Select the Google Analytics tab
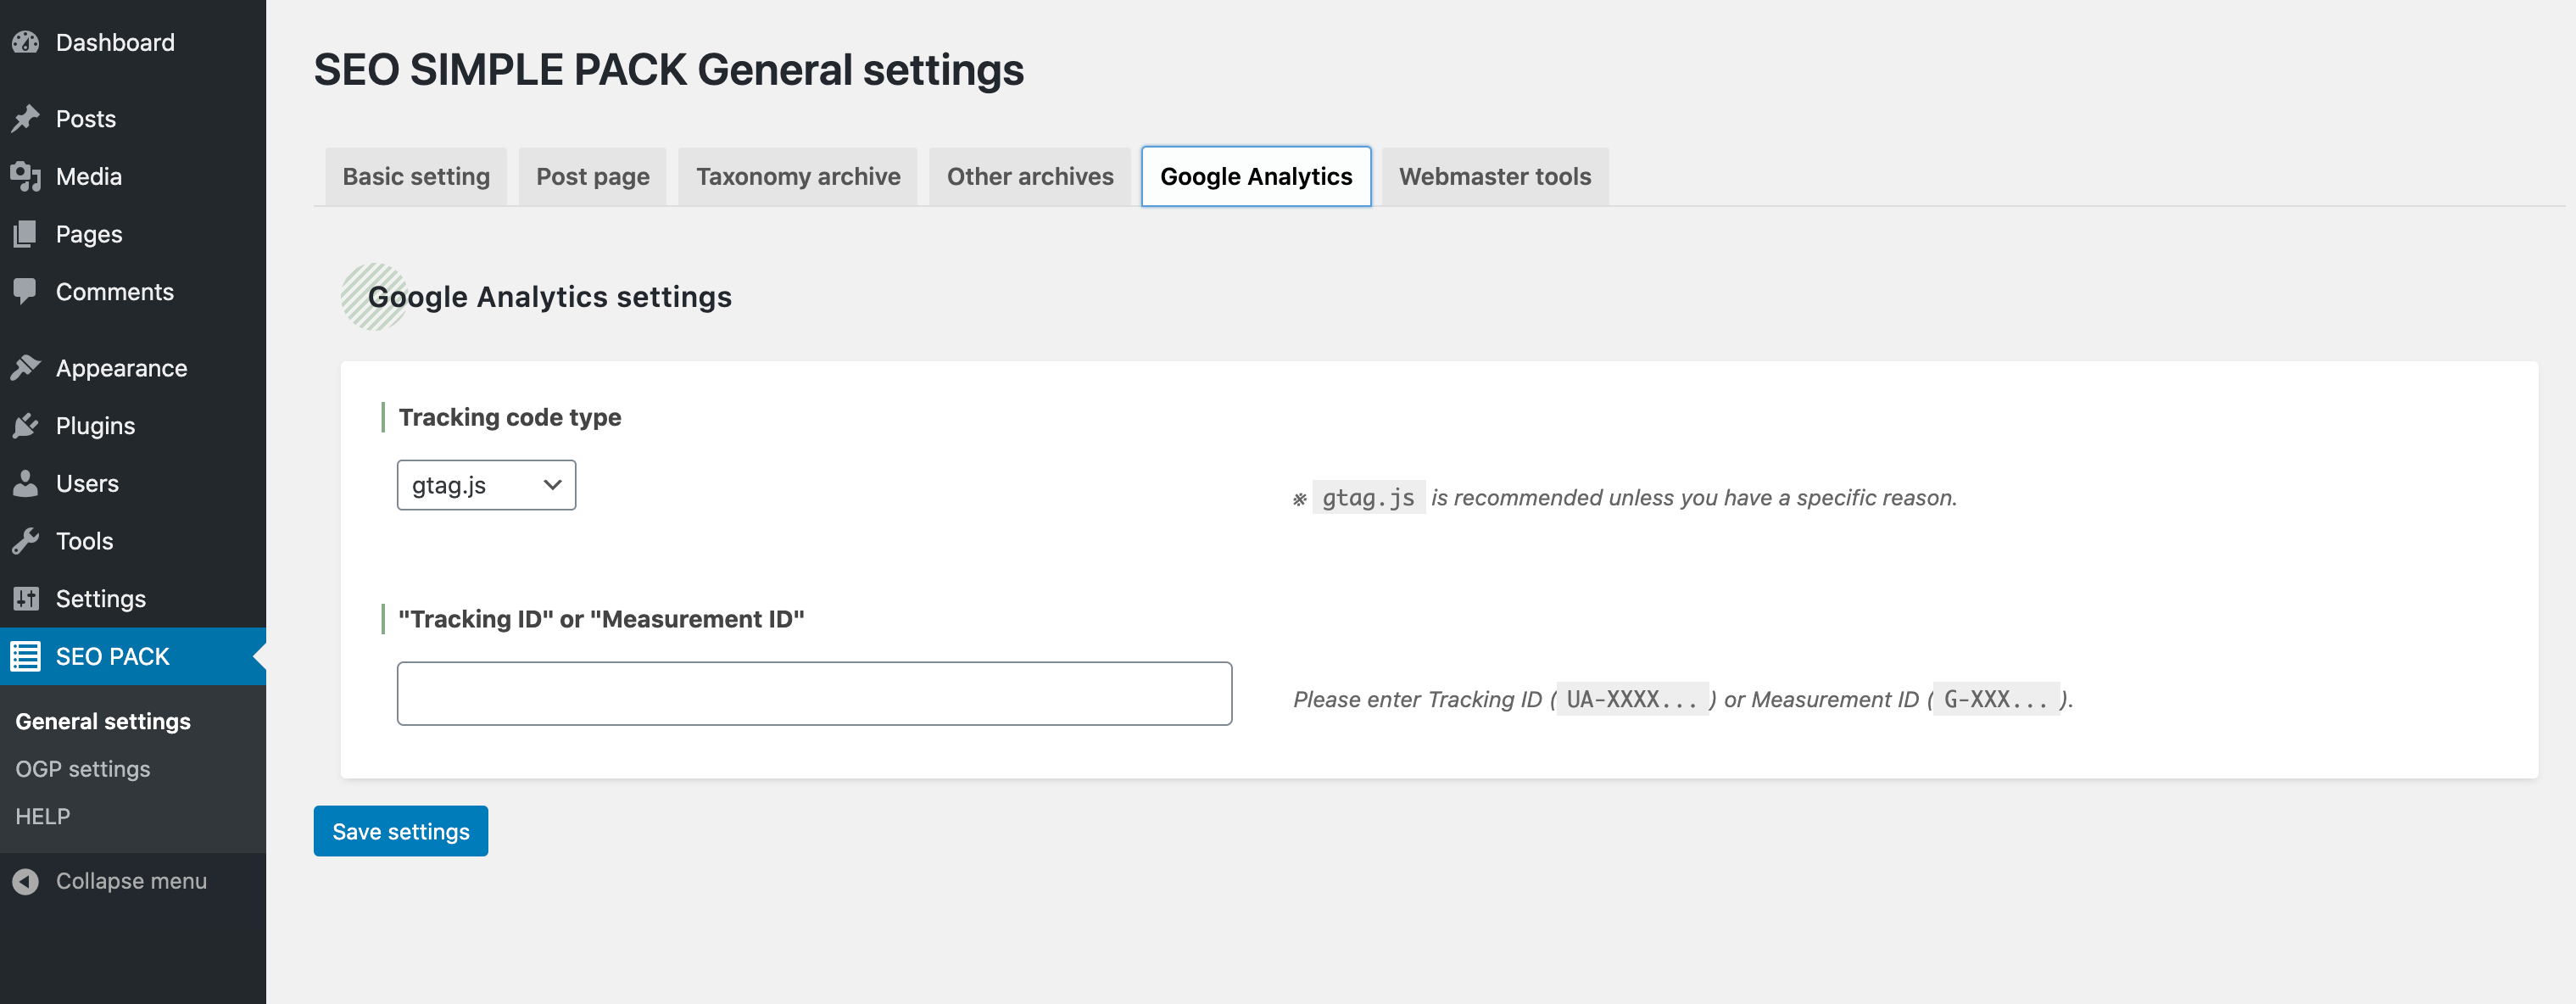This screenshot has height=1004, width=2576. 1256,177
